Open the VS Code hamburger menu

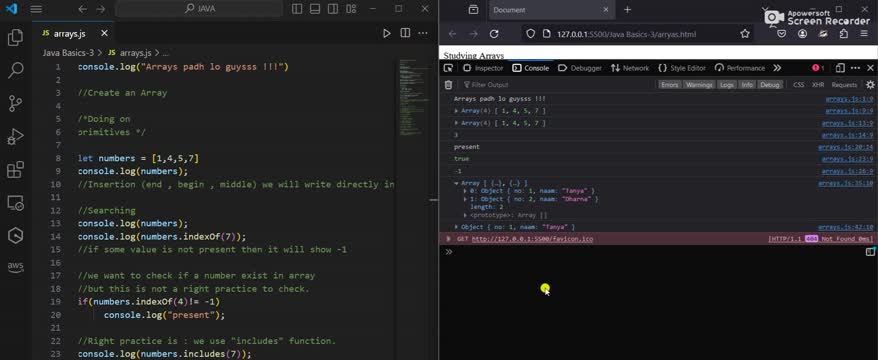coord(36,9)
